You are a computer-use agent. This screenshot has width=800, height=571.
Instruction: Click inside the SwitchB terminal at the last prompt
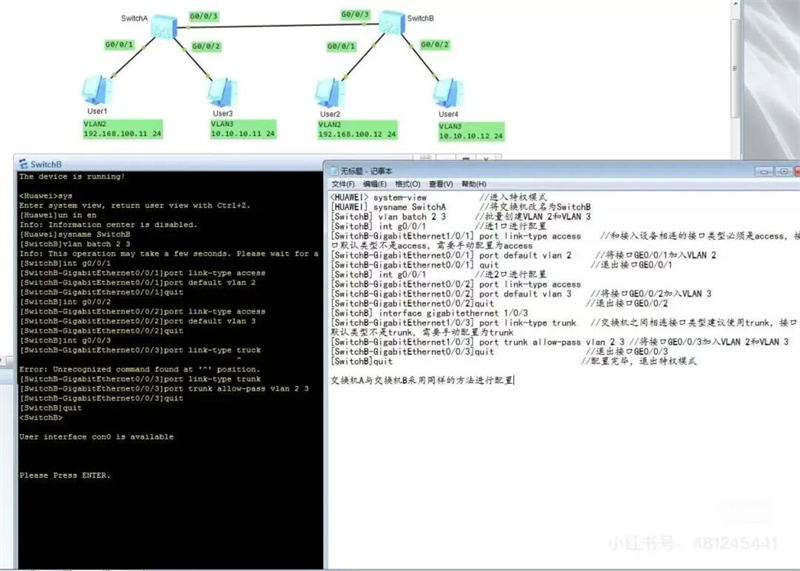[60, 417]
